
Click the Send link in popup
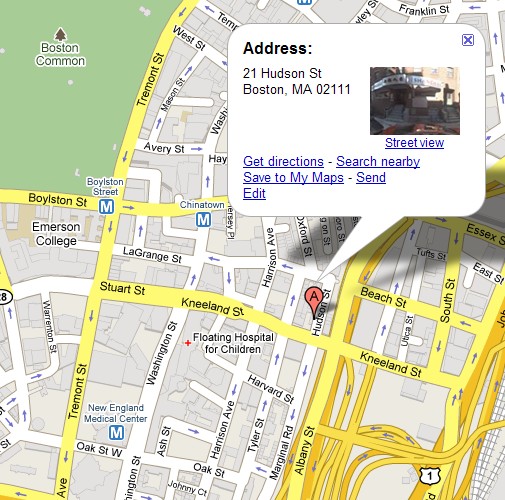tap(371, 177)
